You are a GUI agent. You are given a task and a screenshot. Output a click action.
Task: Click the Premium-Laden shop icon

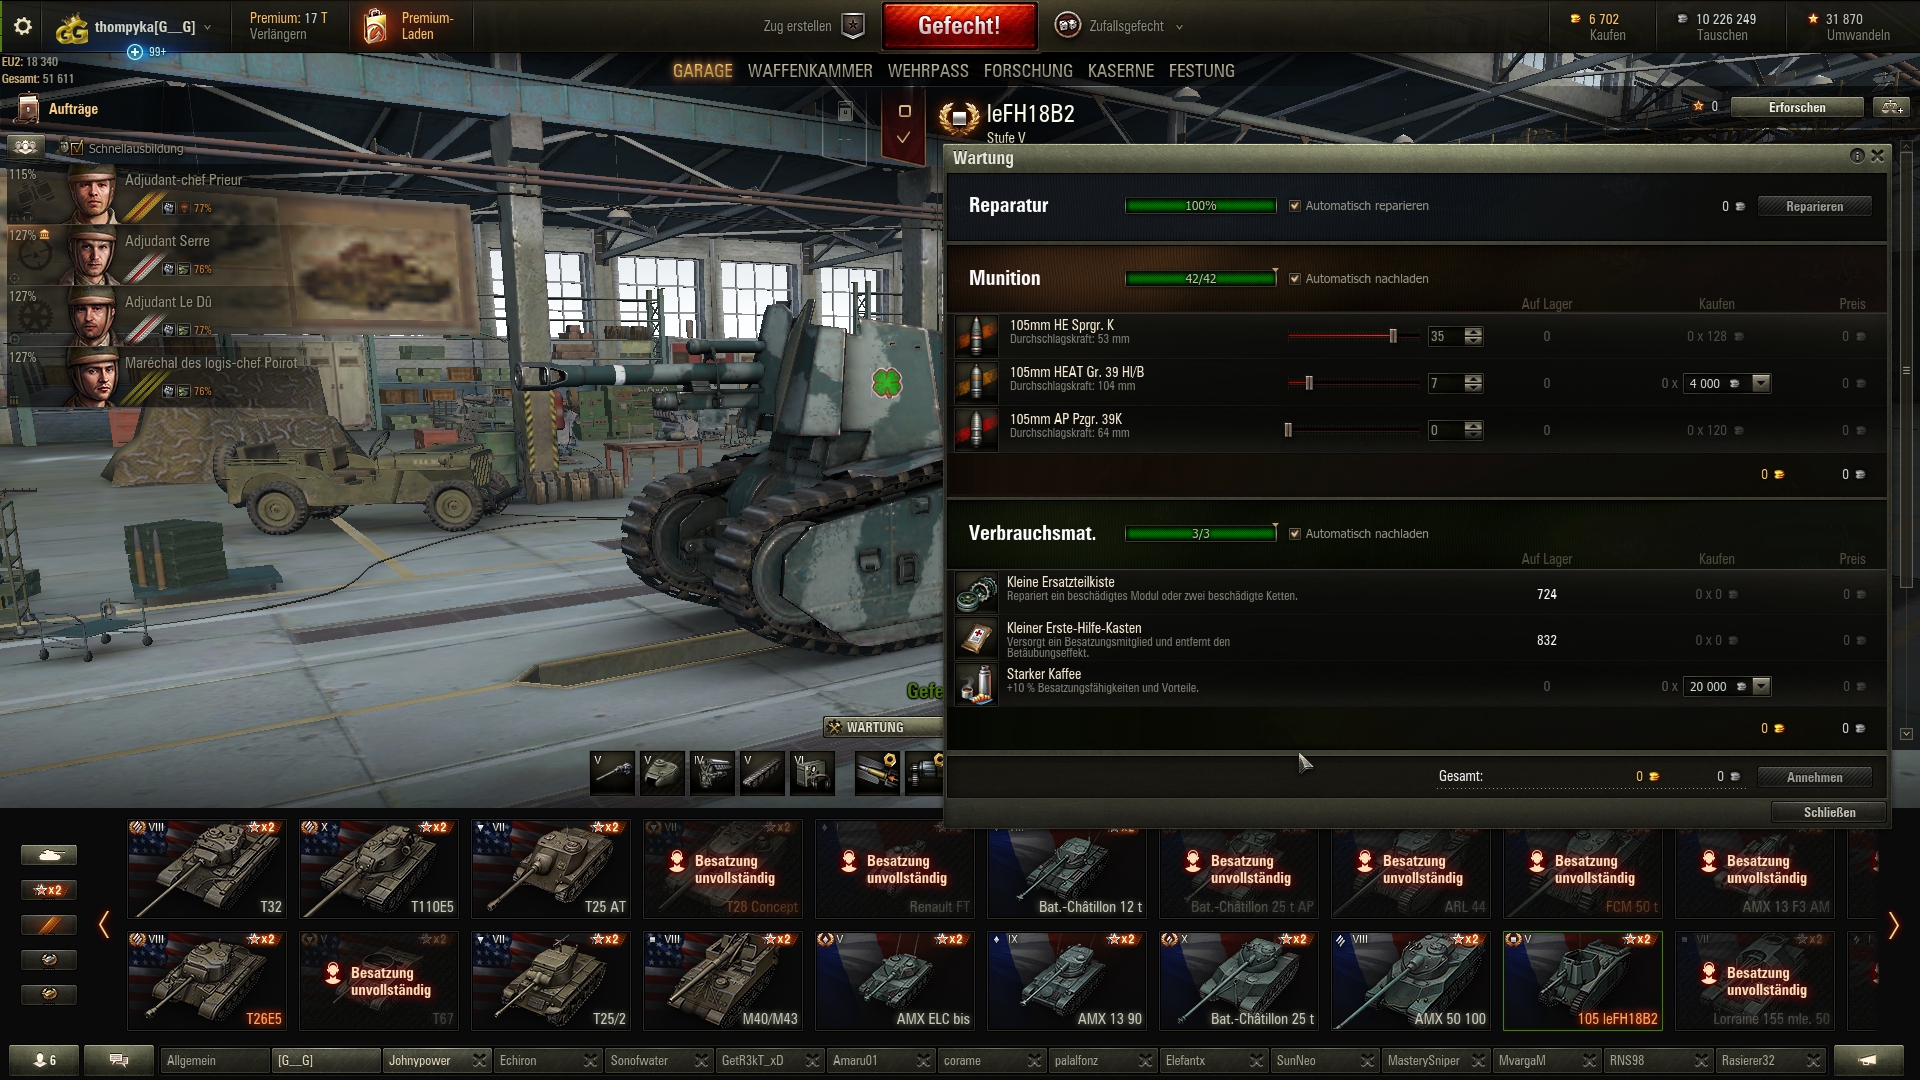coord(375,26)
